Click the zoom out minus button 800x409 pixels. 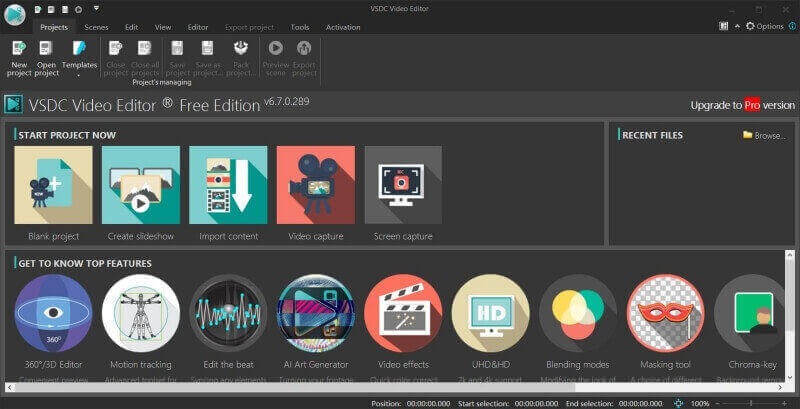click(718, 403)
